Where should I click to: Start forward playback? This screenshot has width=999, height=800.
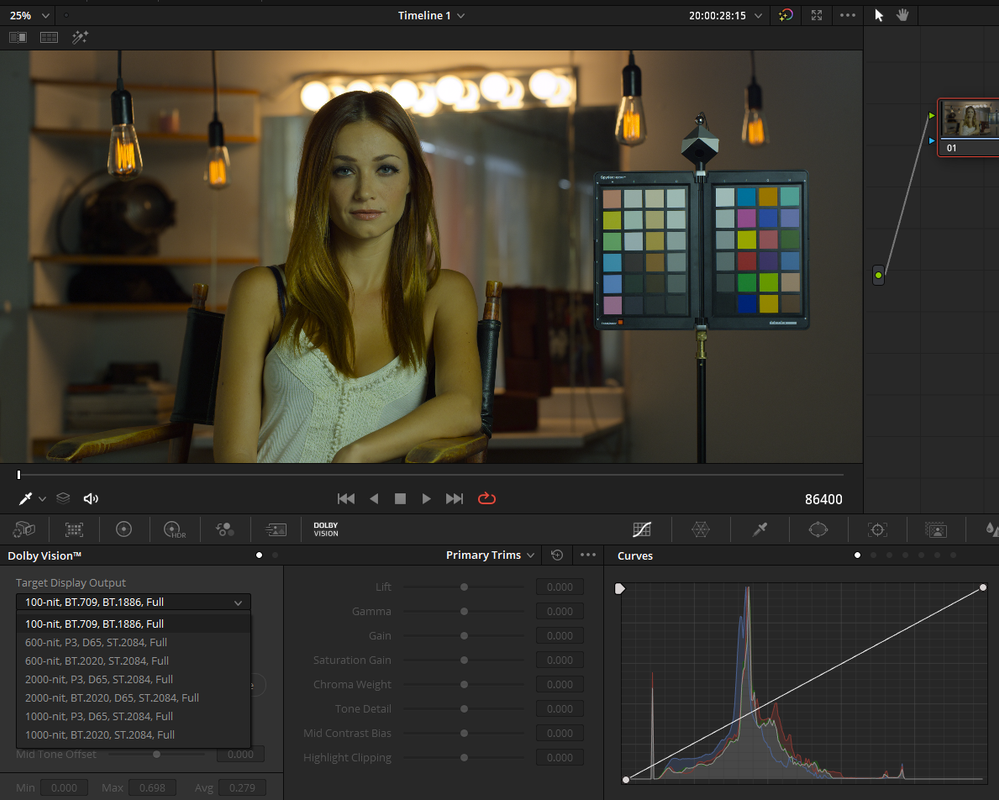click(426, 498)
